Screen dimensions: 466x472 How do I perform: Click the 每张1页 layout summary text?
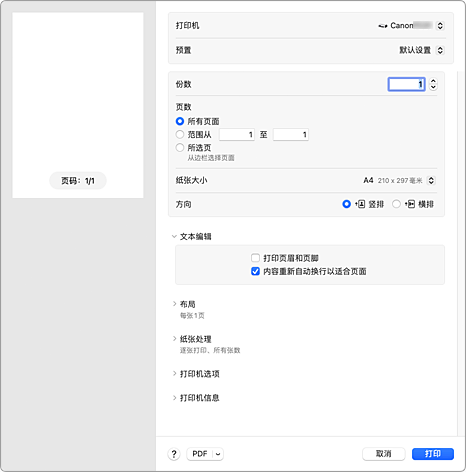[192, 316]
